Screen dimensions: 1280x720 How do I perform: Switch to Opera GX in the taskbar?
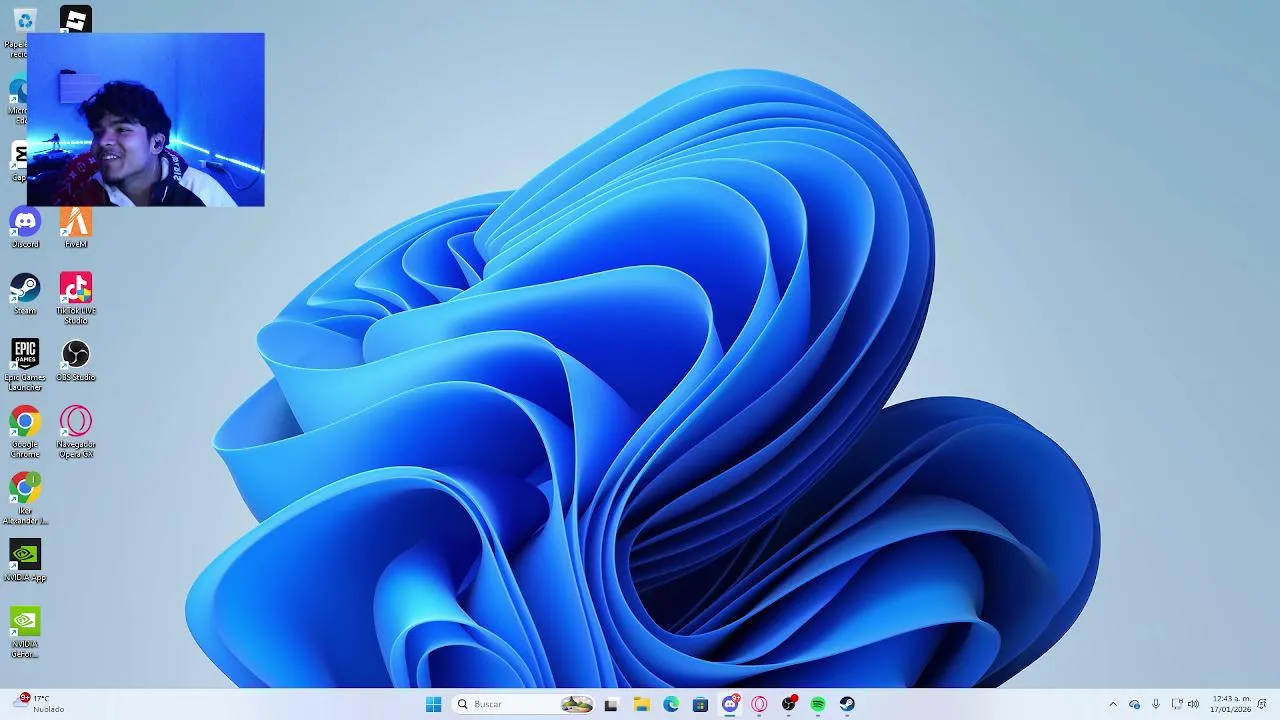coord(759,705)
